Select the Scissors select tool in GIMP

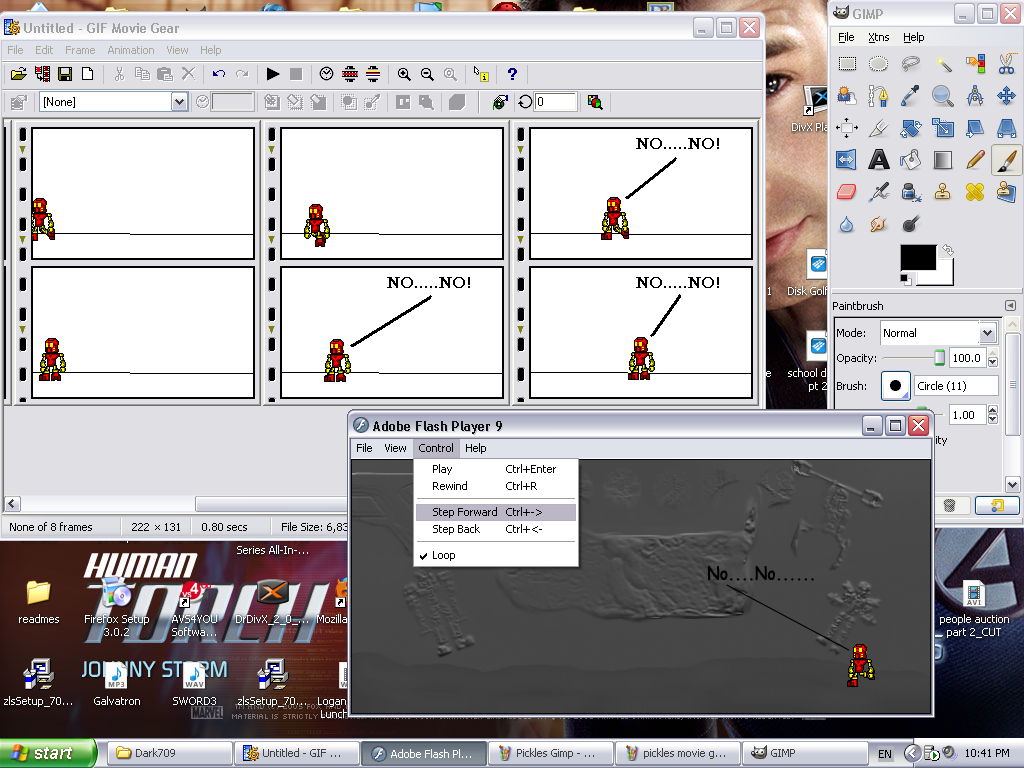(1007, 64)
